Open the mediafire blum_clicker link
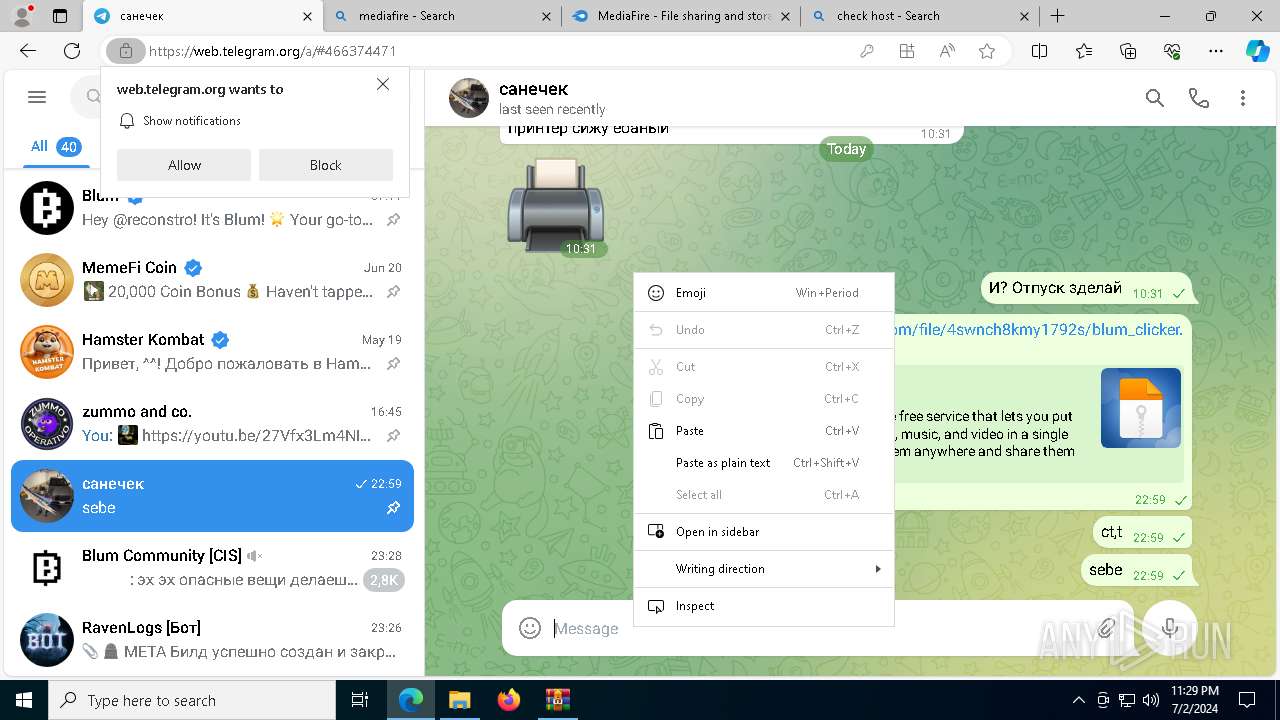This screenshot has width=1280, height=720. [1038, 329]
